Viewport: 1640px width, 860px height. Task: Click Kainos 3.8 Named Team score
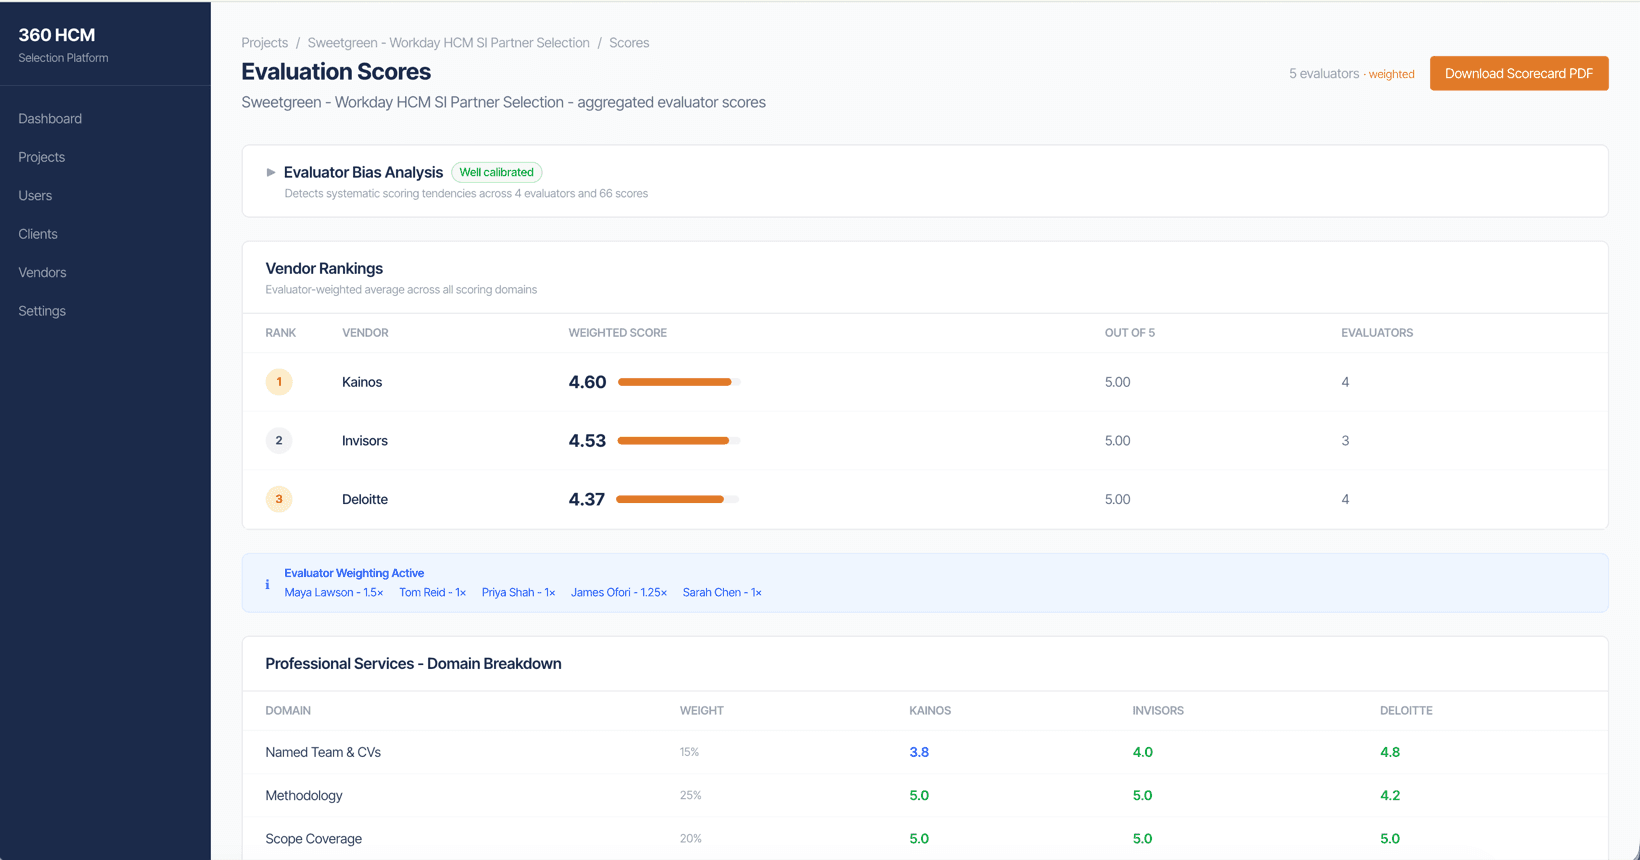click(x=919, y=752)
